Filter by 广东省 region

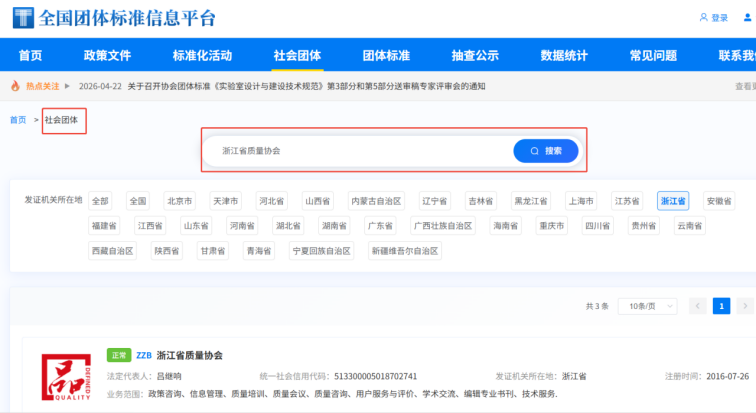pos(380,226)
